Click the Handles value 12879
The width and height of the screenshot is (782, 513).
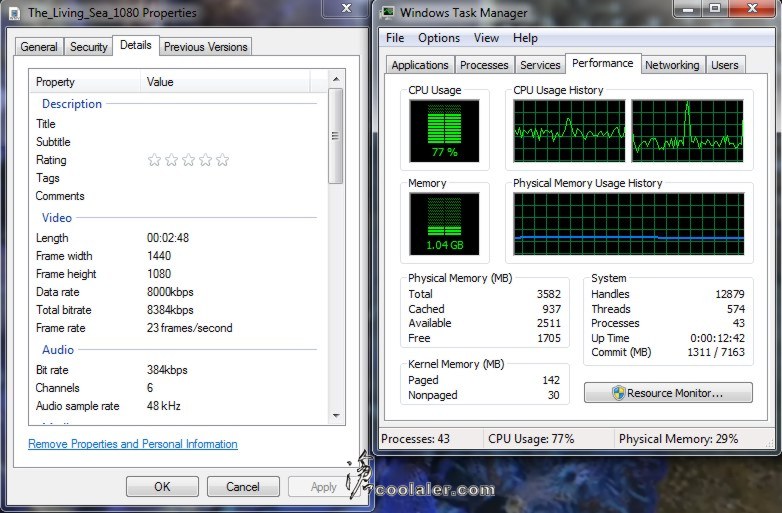coord(730,294)
